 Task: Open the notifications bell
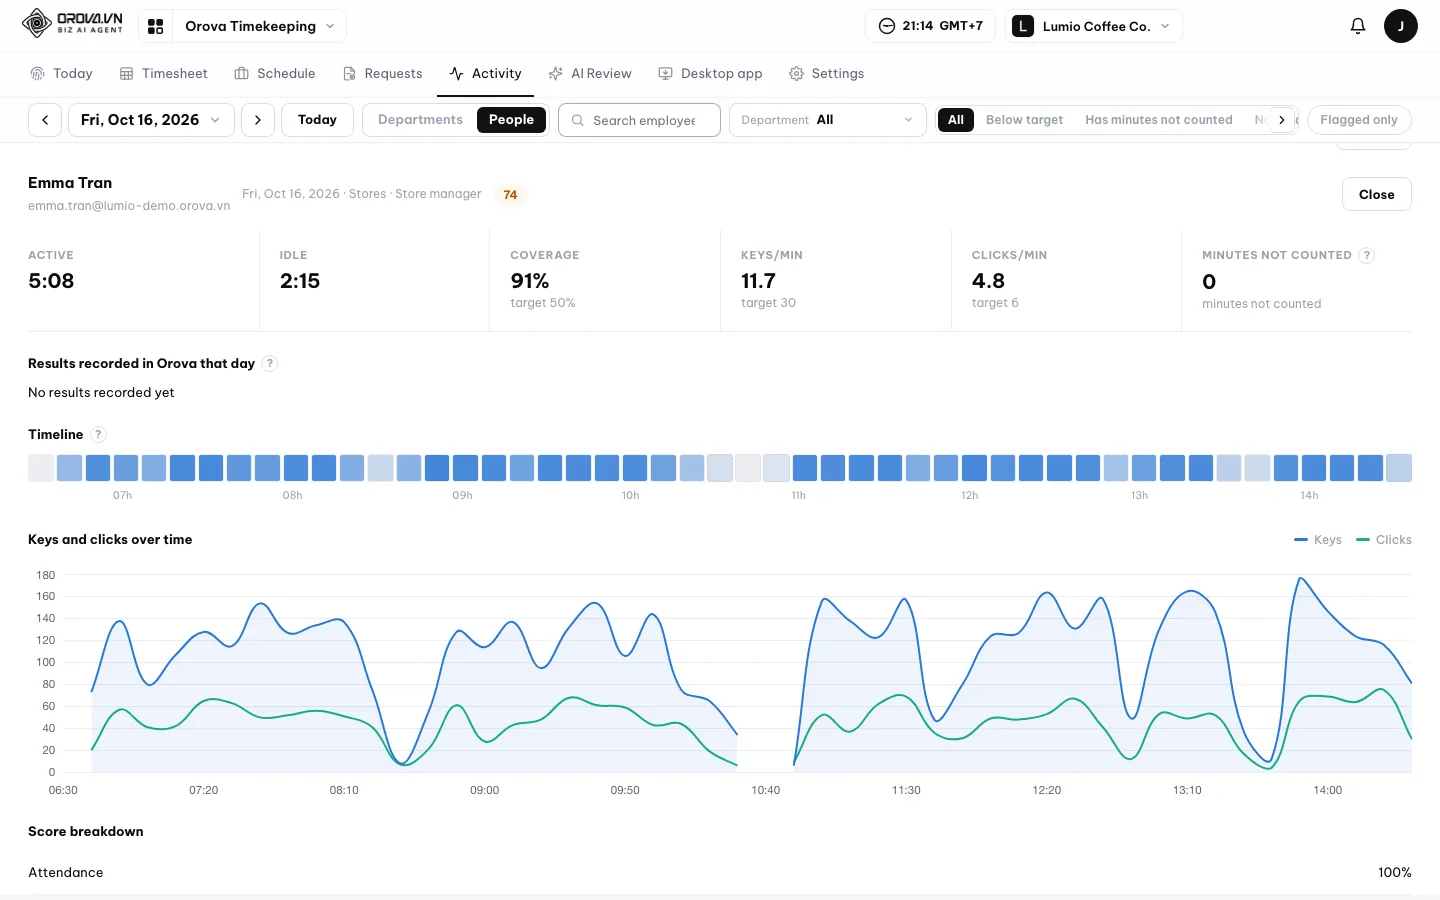click(1357, 26)
